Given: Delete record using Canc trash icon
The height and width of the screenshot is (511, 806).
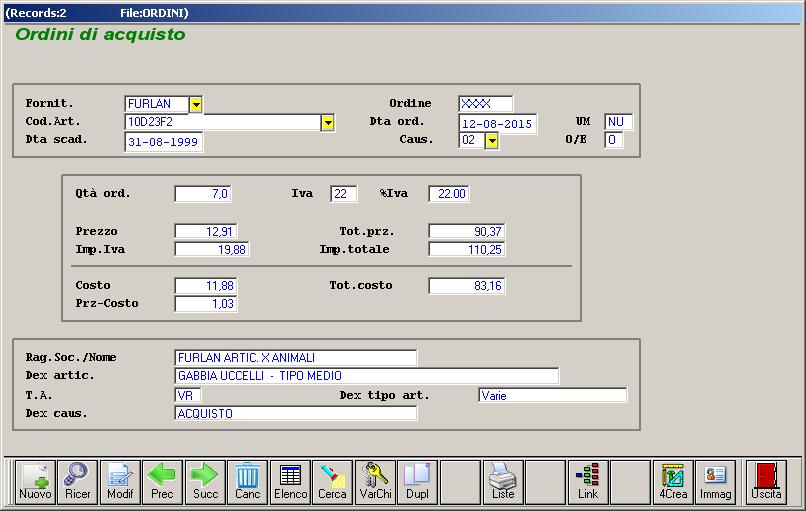Looking at the screenshot, I should [x=248, y=482].
